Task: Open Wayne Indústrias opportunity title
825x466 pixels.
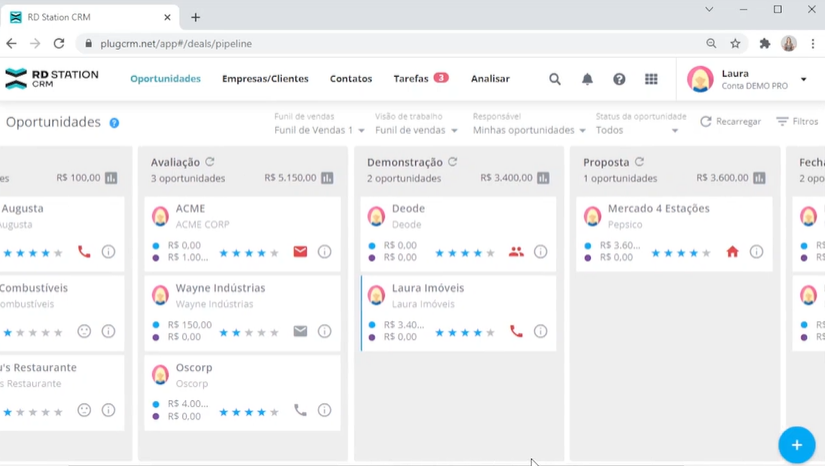Action: click(220, 288)
